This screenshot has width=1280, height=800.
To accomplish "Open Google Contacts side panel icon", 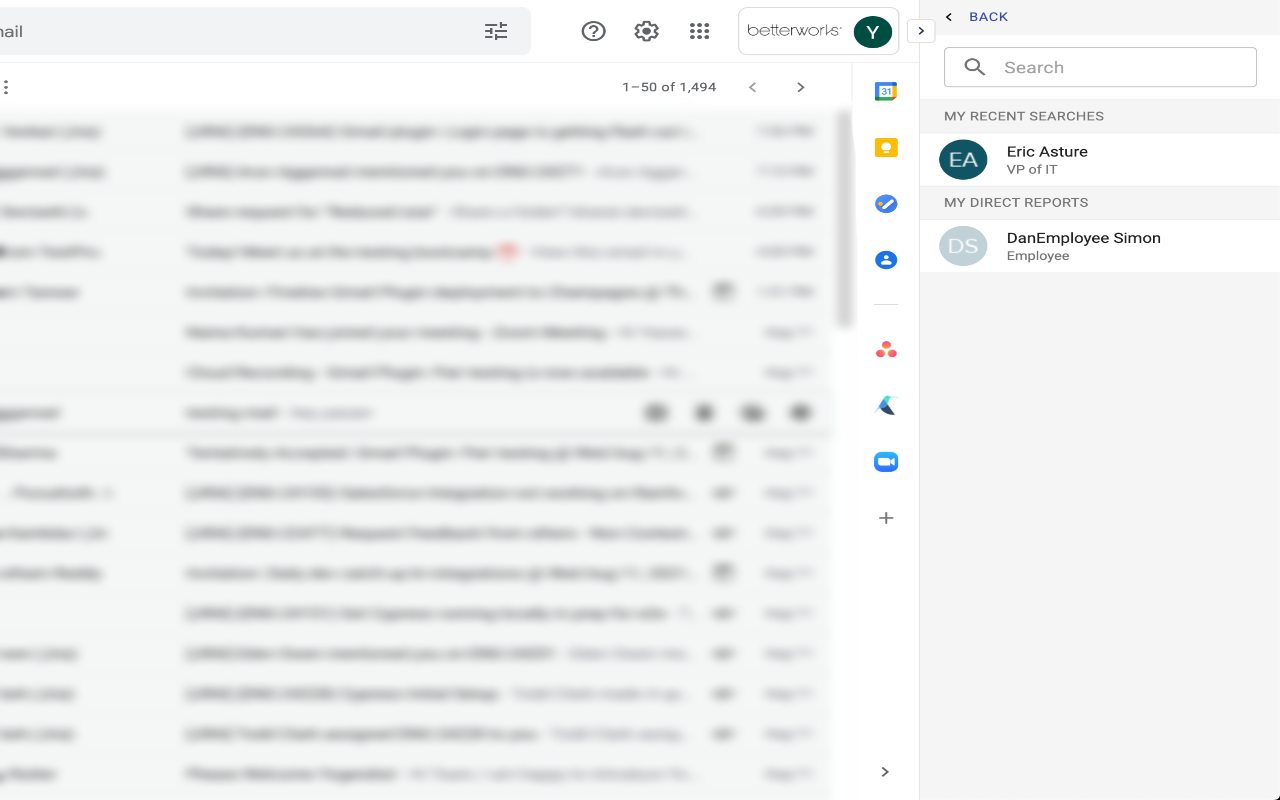I will click(886, 260).
